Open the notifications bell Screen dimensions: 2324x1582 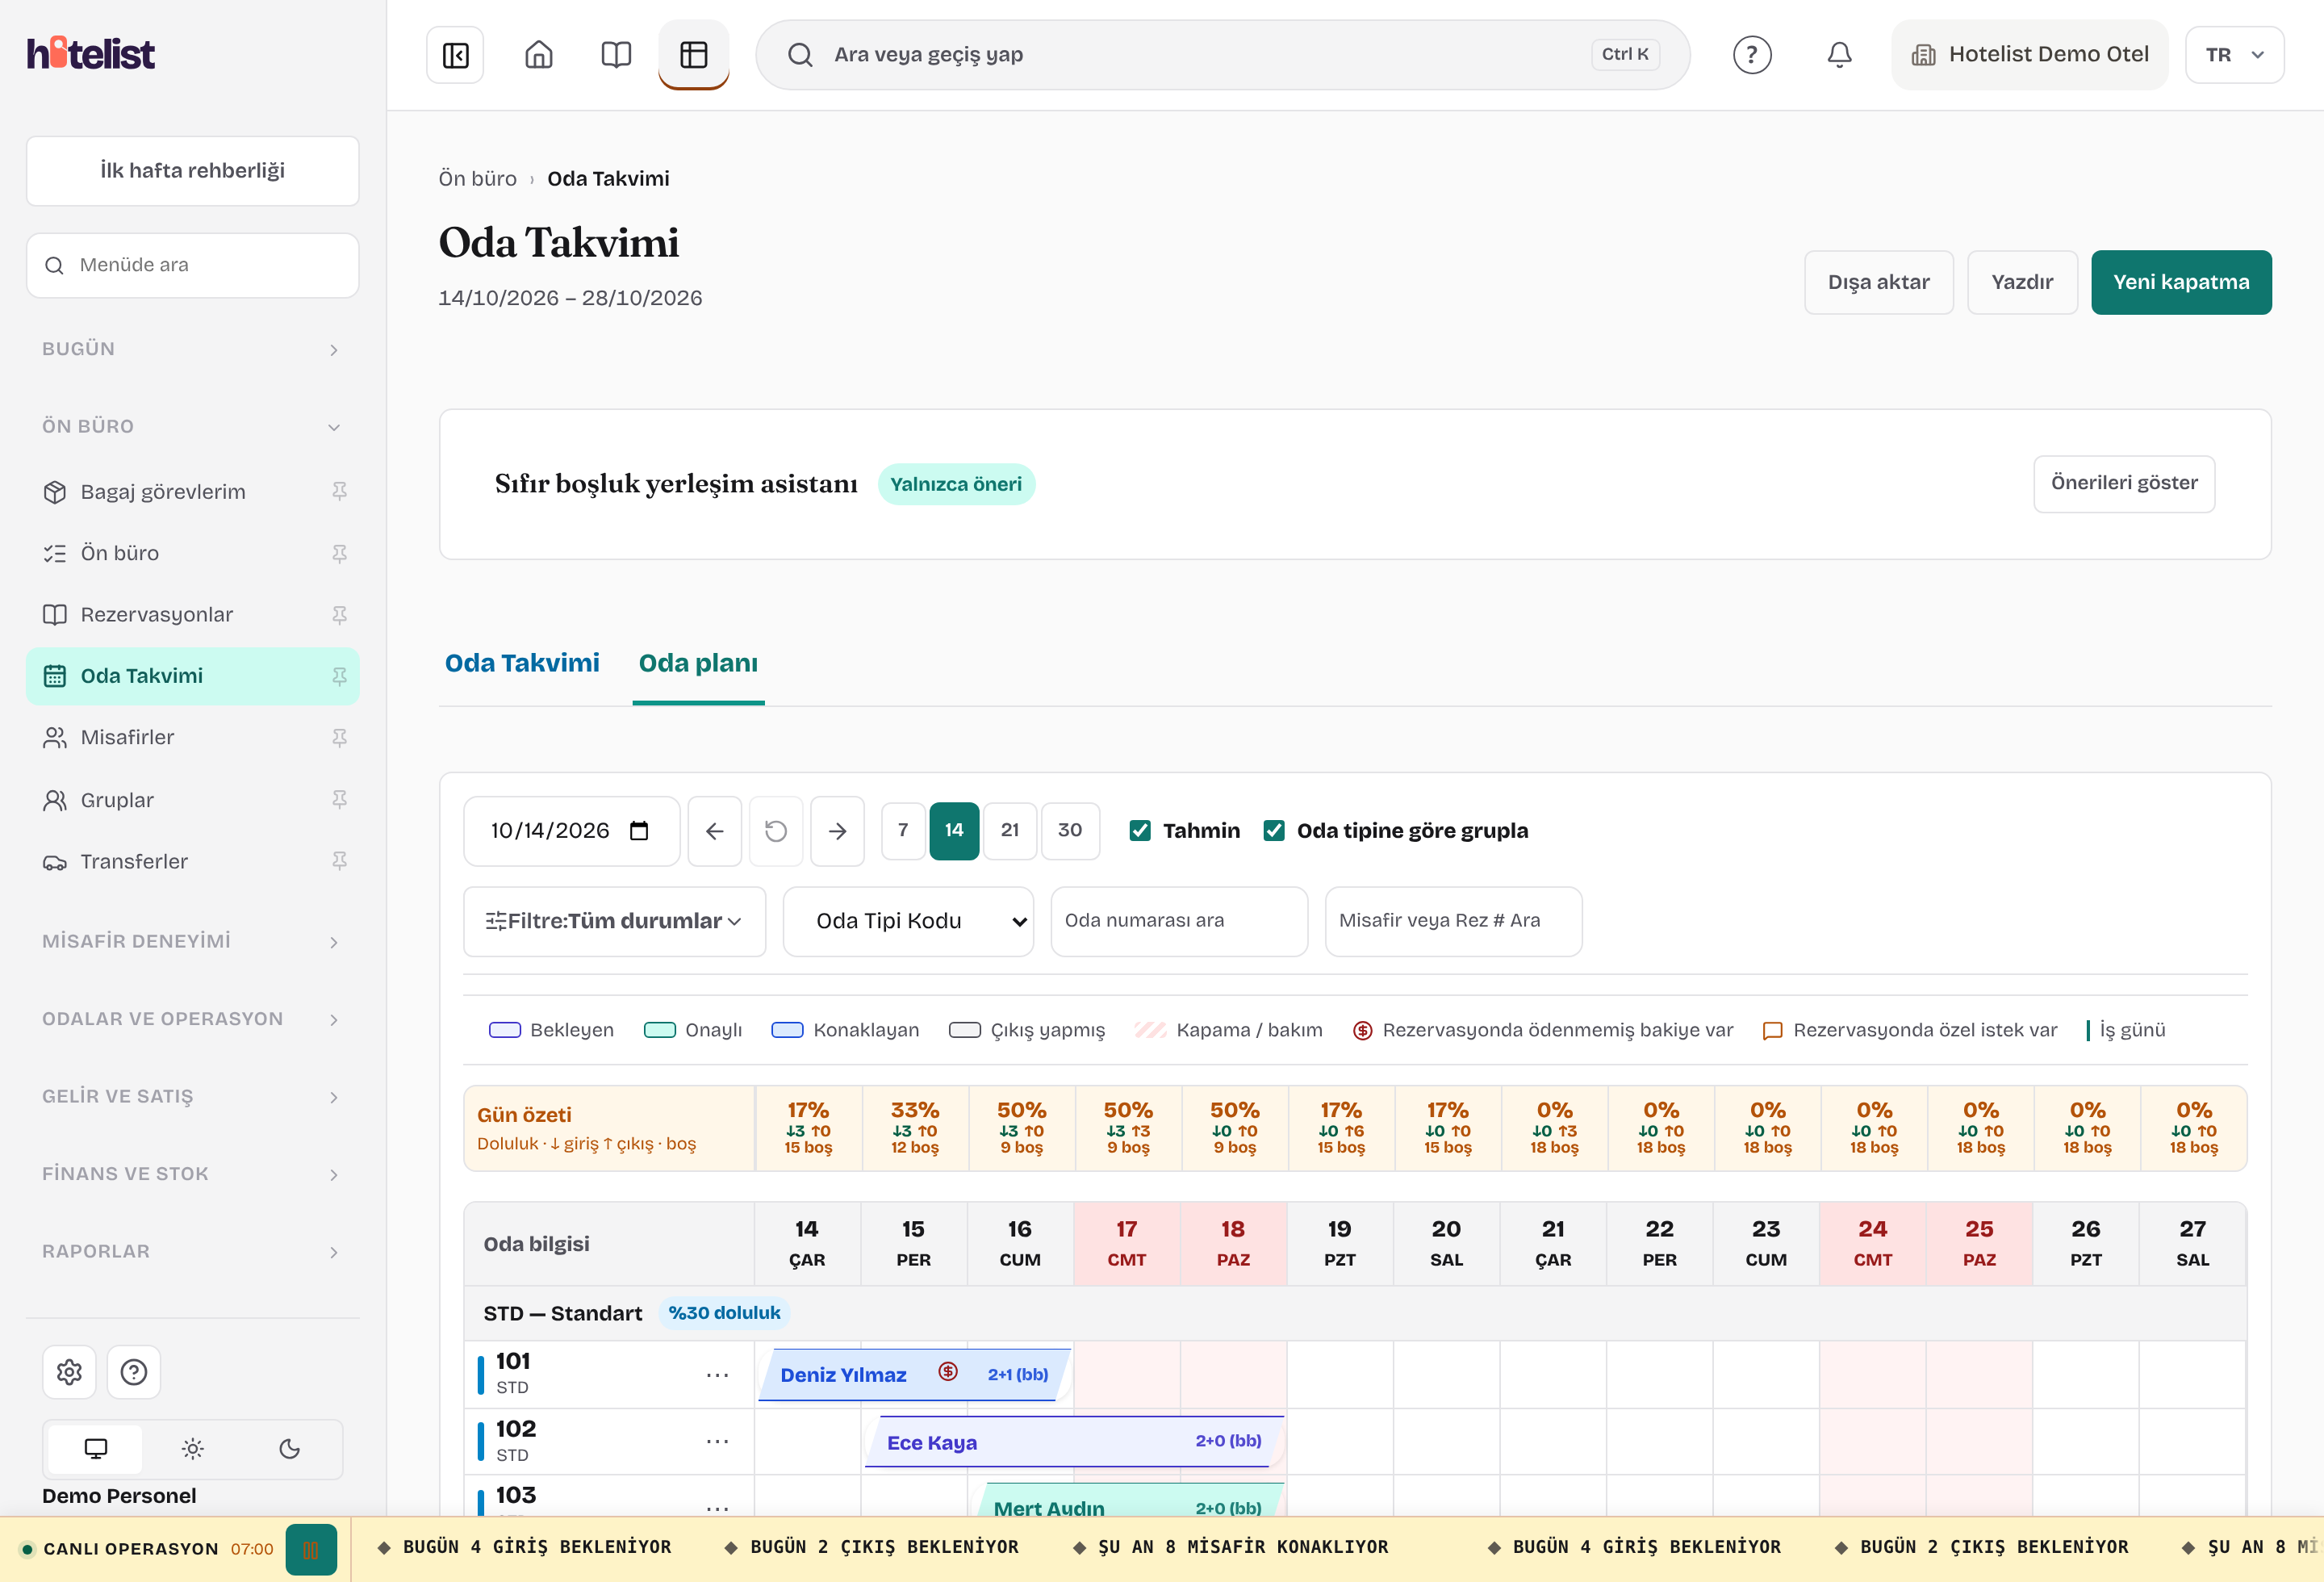(x=1839, y=55)
